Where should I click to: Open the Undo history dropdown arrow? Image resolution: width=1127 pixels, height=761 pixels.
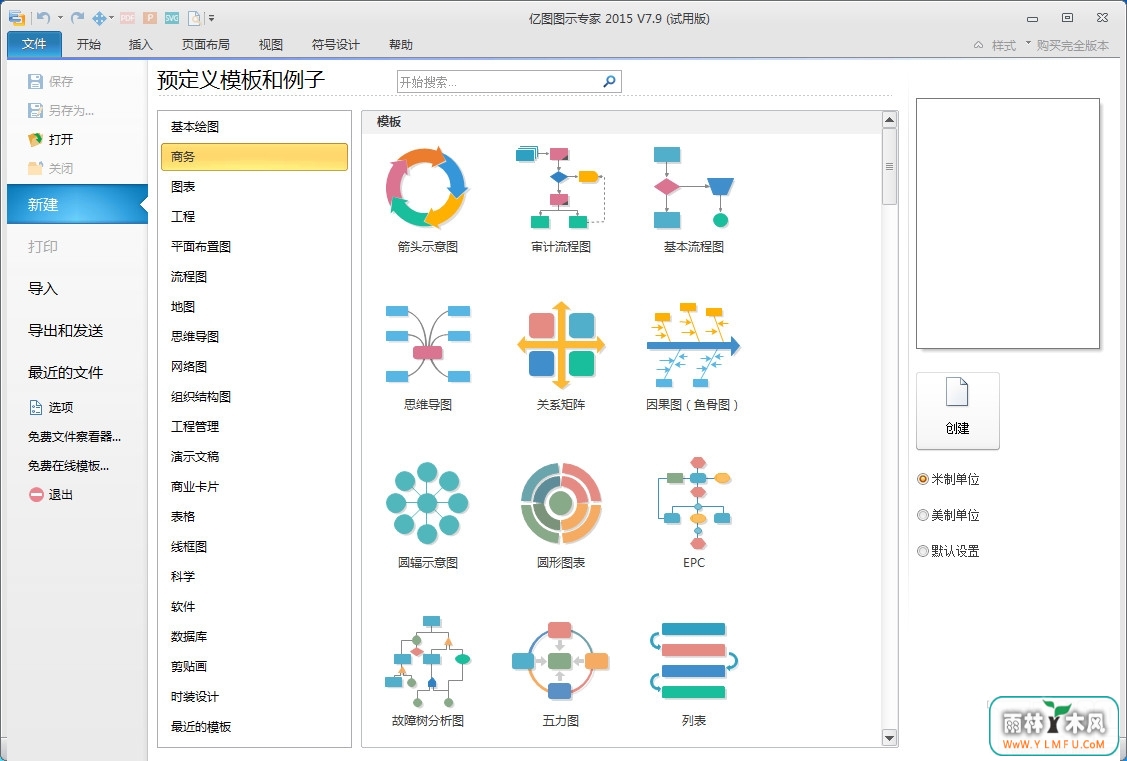point(60,18)
